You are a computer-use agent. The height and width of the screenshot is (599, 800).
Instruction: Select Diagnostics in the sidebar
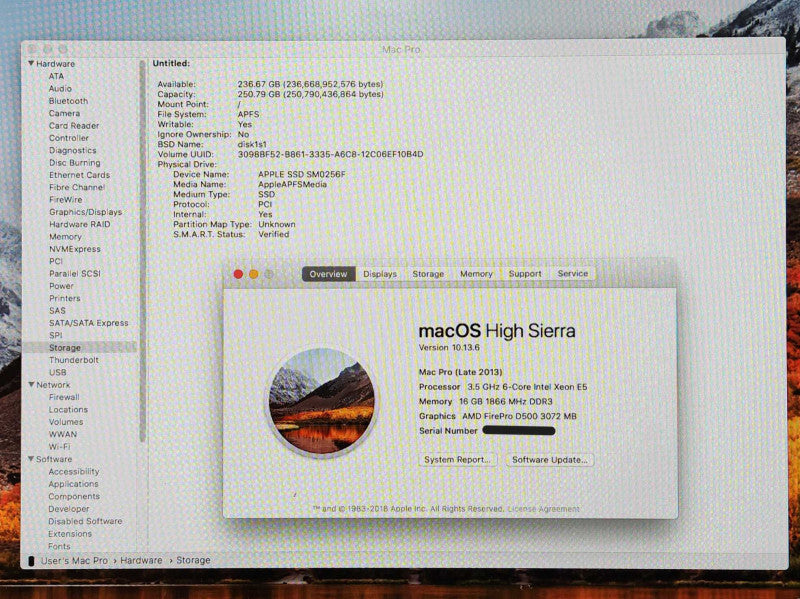[x=72, y=150]
